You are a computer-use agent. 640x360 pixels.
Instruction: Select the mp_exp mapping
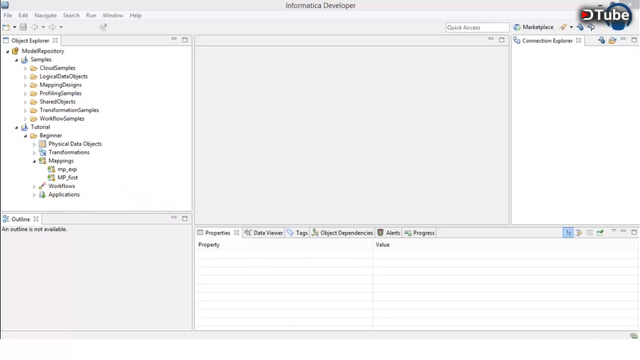point(67,169)
